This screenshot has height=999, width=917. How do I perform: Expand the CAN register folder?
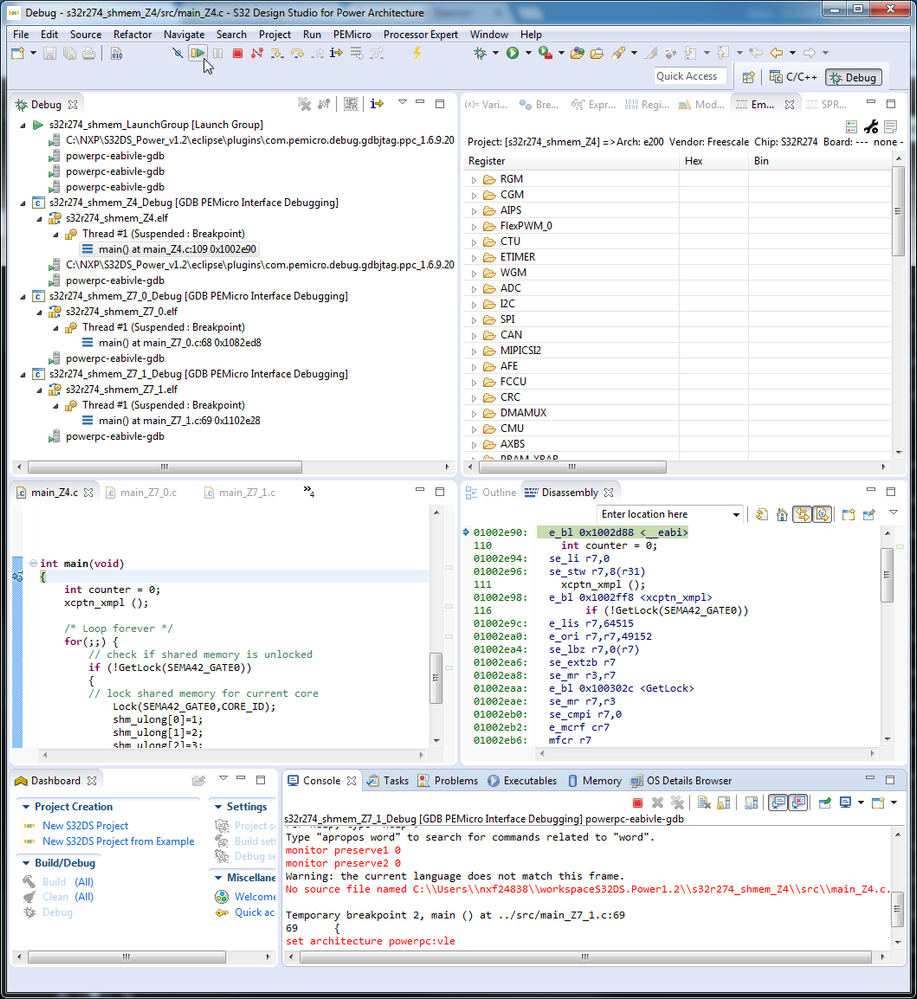pyautogui.click(x=473, y=336)
